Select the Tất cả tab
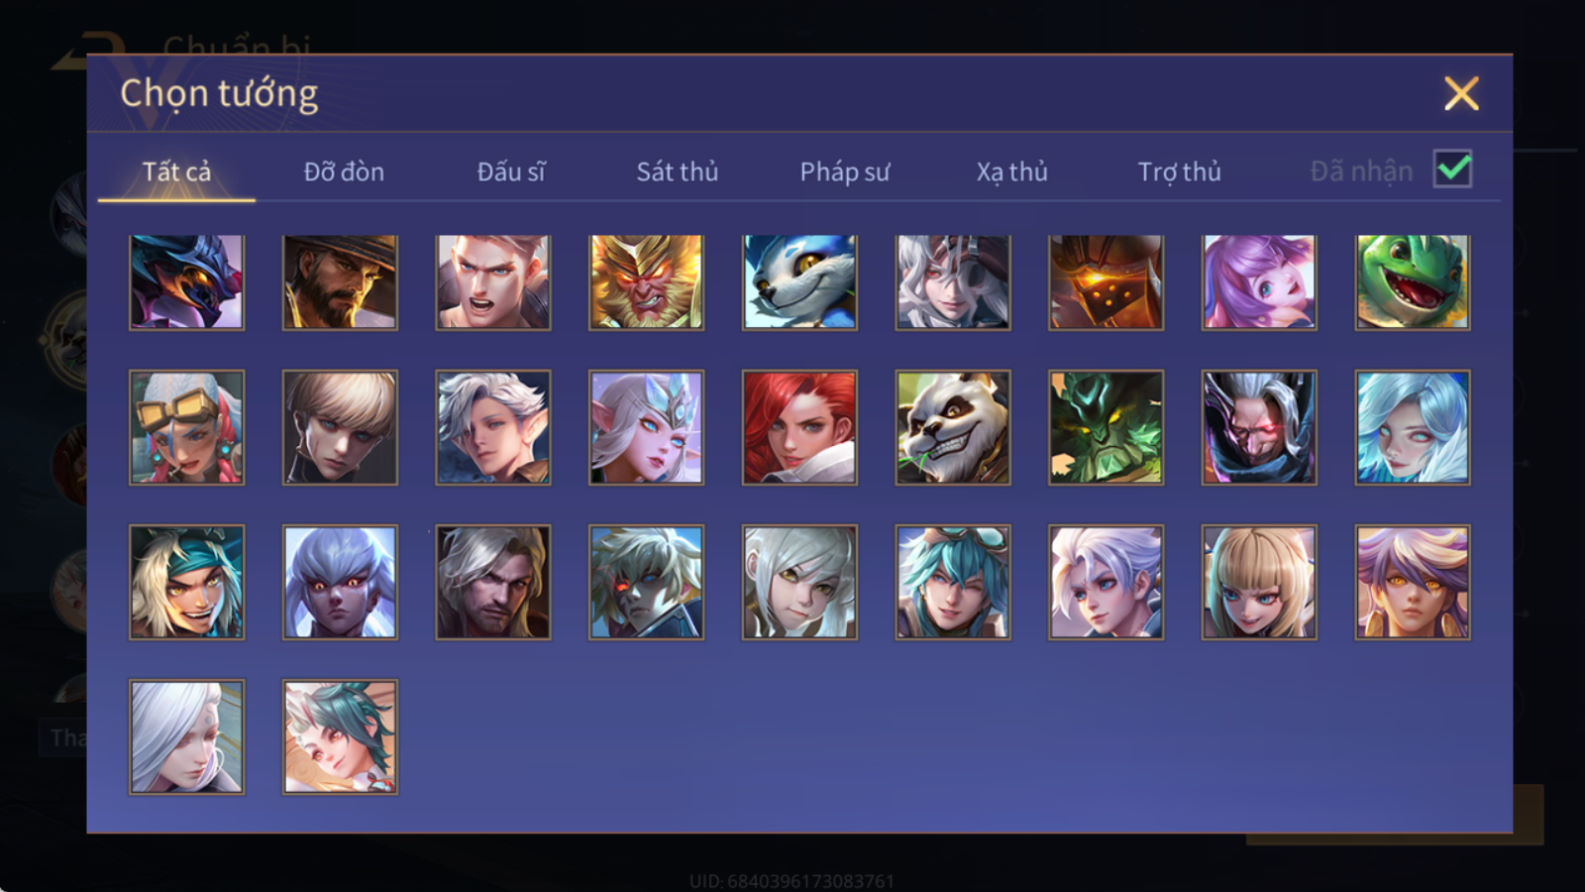 pyautogui.click(x=176, y=172)
